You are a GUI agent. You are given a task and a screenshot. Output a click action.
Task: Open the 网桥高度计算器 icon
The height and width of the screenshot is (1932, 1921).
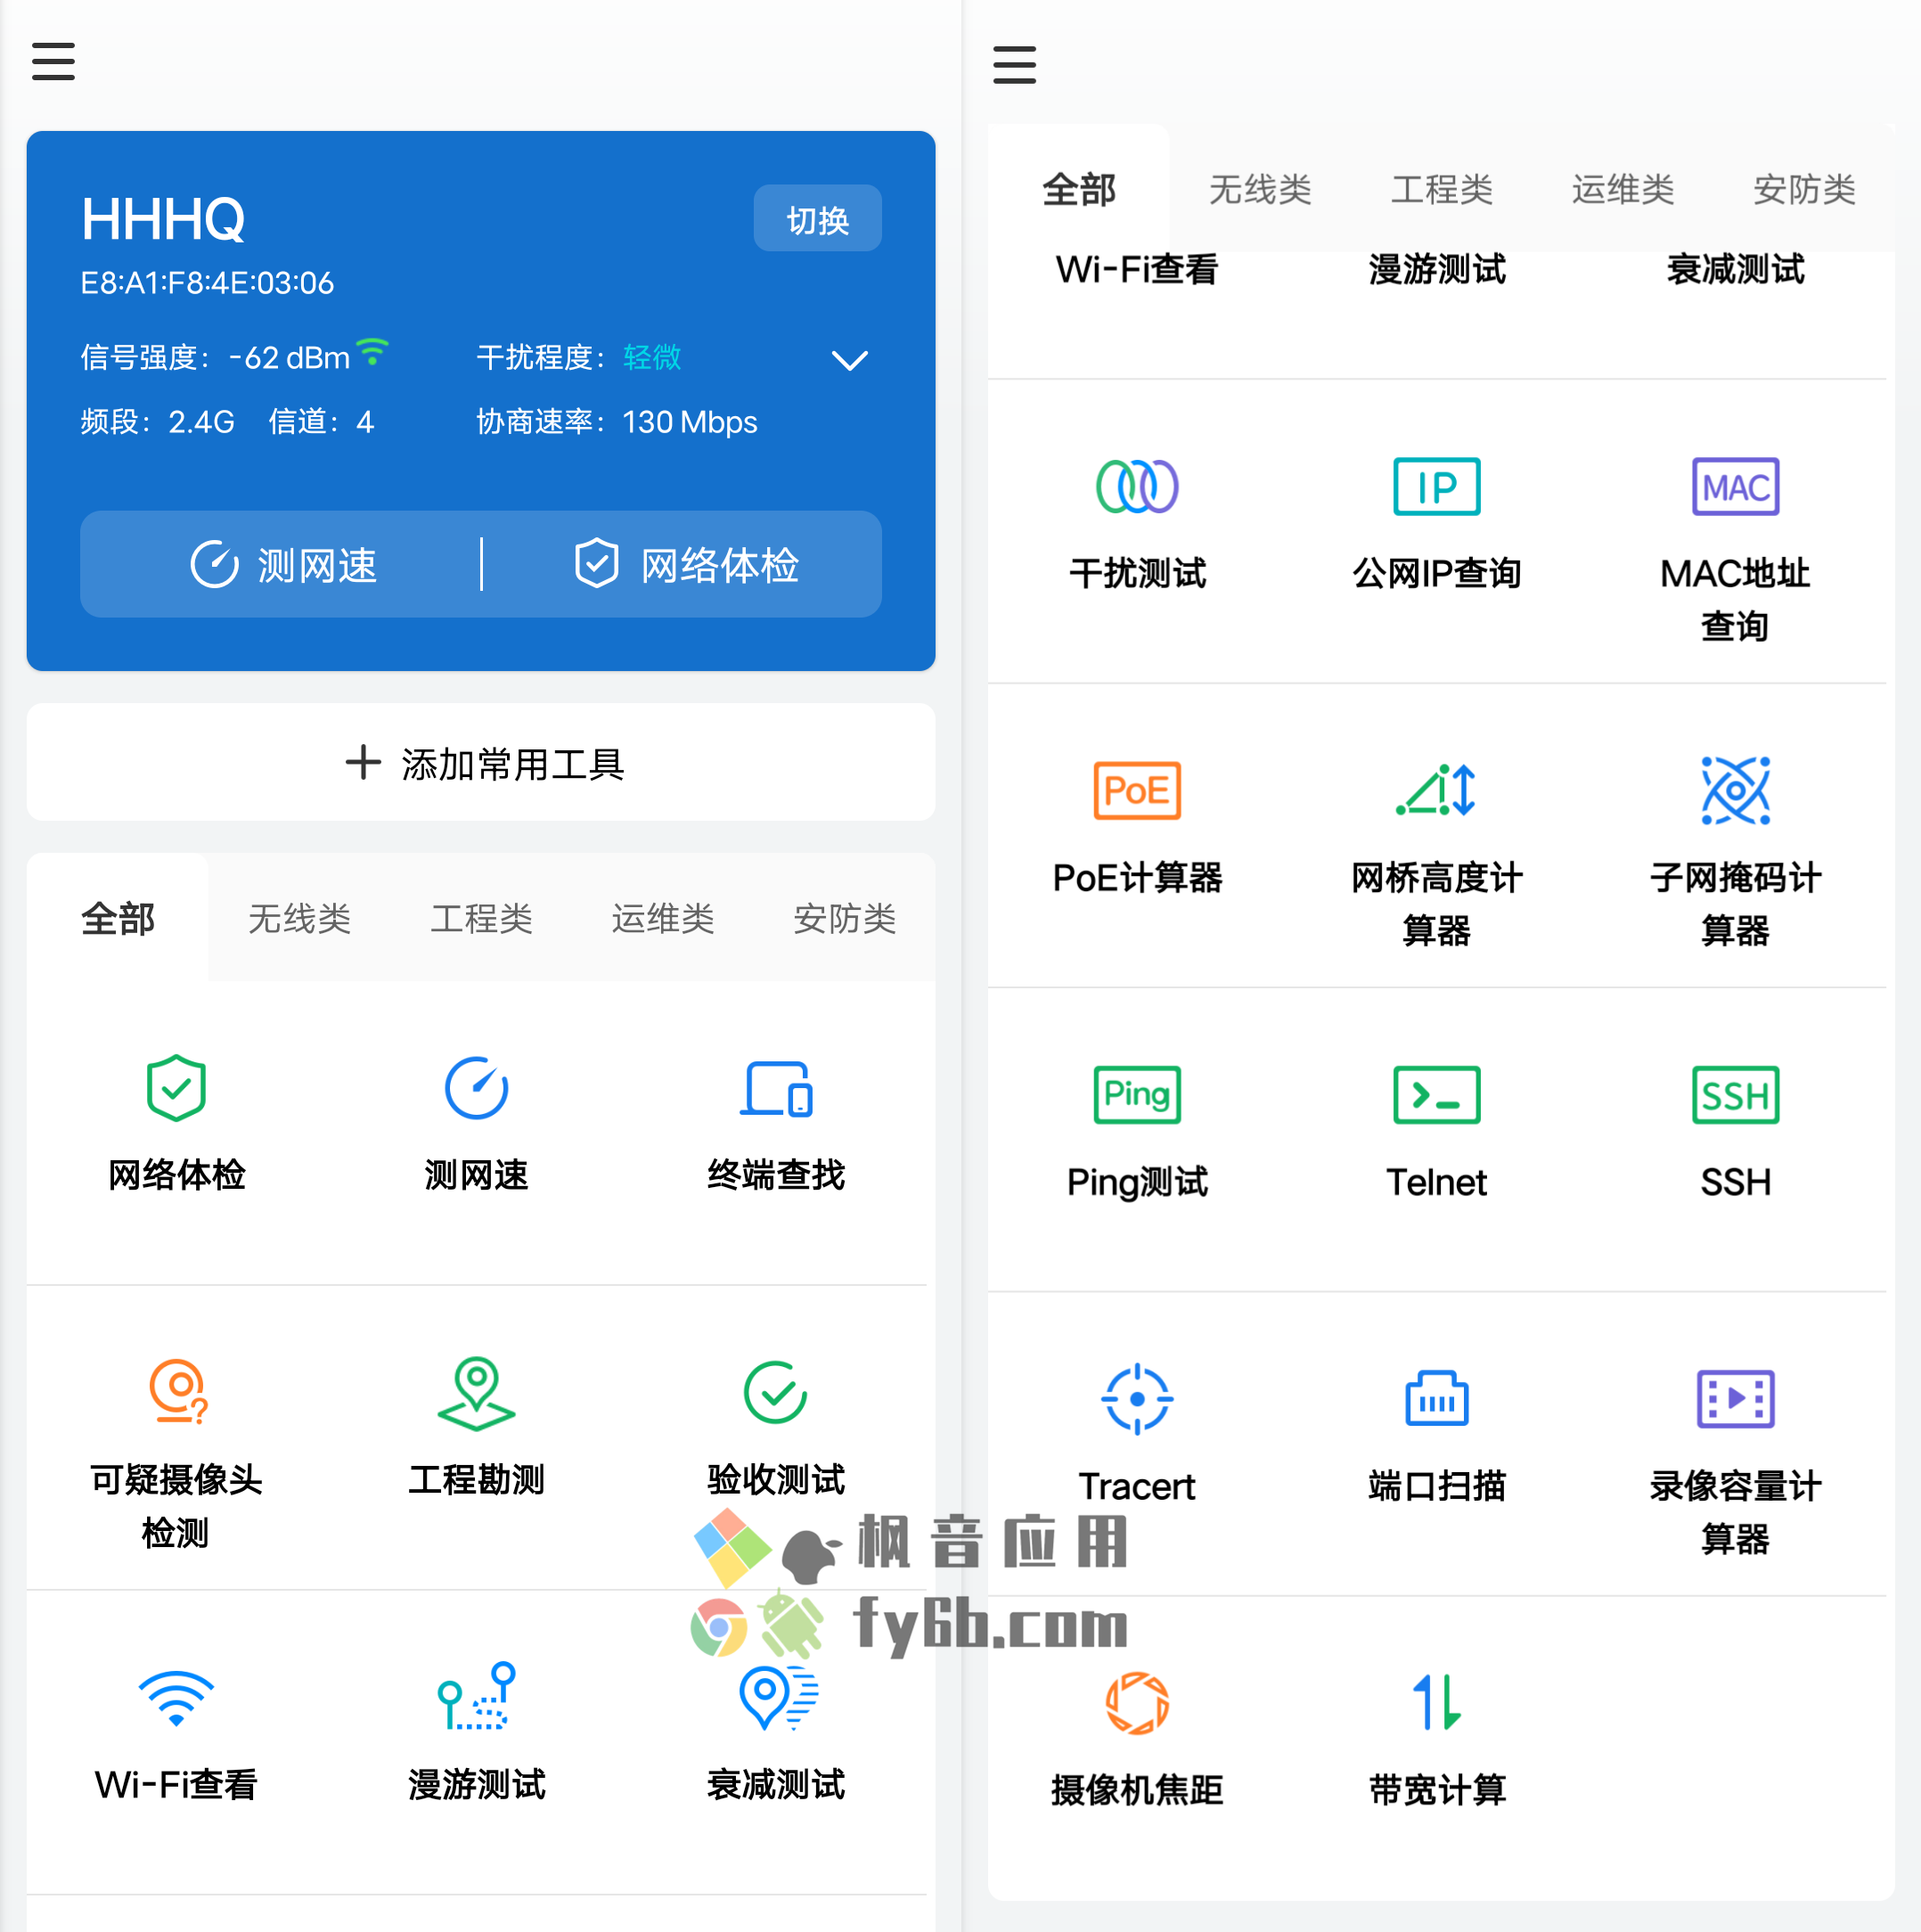(x=1437, y=791)
